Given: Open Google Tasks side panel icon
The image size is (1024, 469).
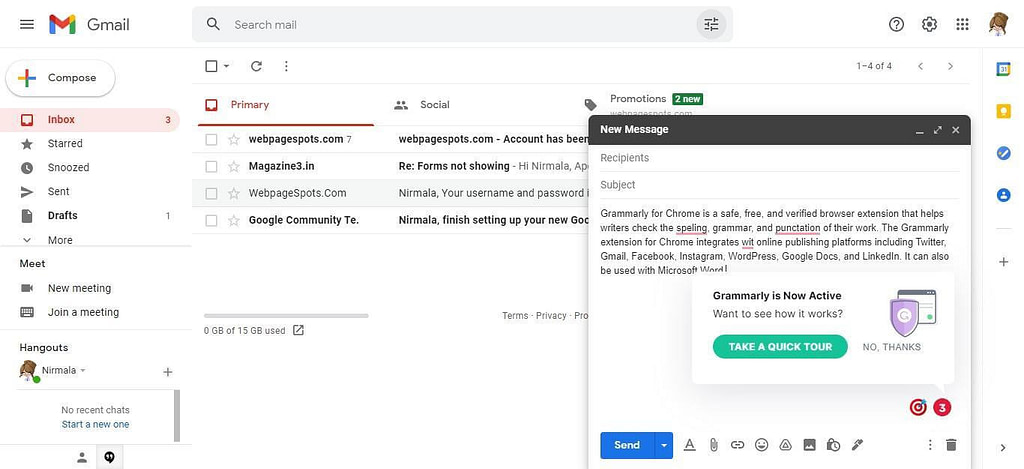Looking at the screenshot, I should pyautogui.click(x=1003, y=153).
